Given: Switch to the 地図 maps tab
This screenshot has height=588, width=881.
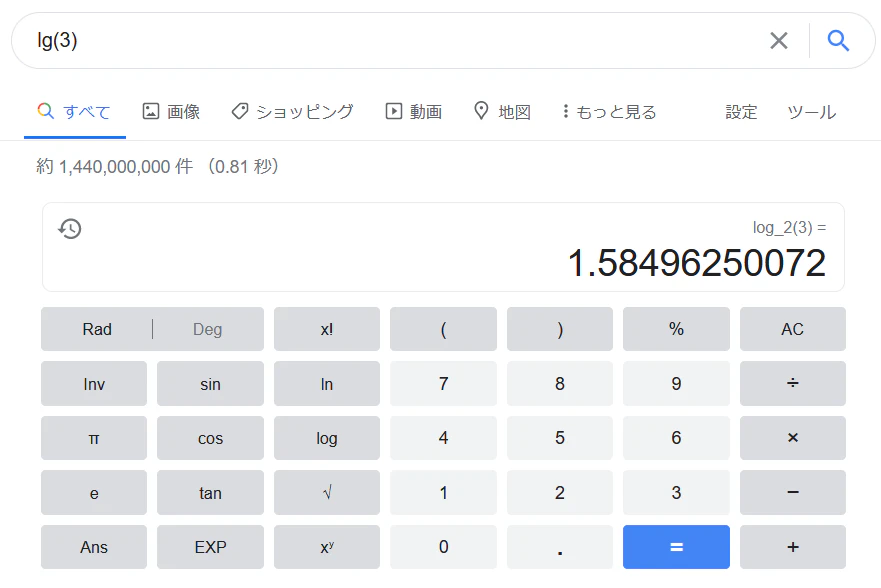Looking at the screenshot, I should pyautogui.click(x=502, y=112).
